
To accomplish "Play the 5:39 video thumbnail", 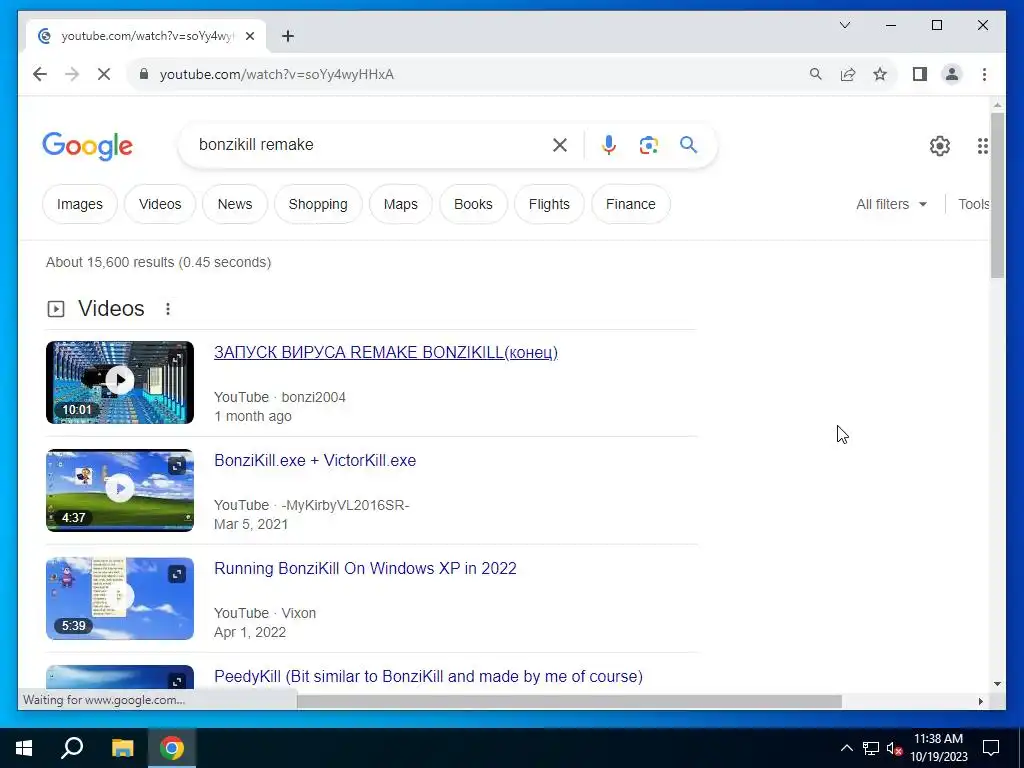I will 120,597.
